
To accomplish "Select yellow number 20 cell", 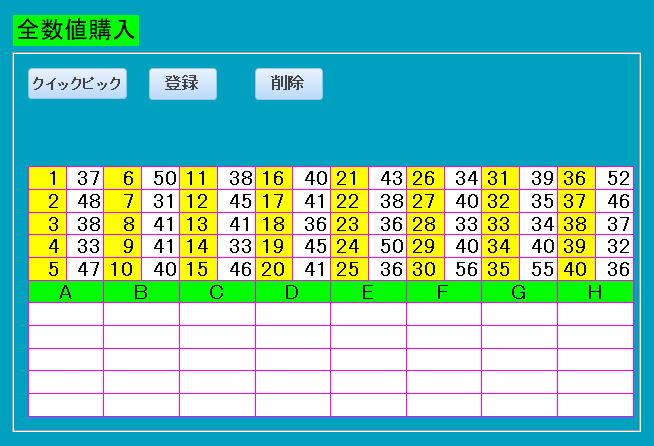I will click(274, 269).
